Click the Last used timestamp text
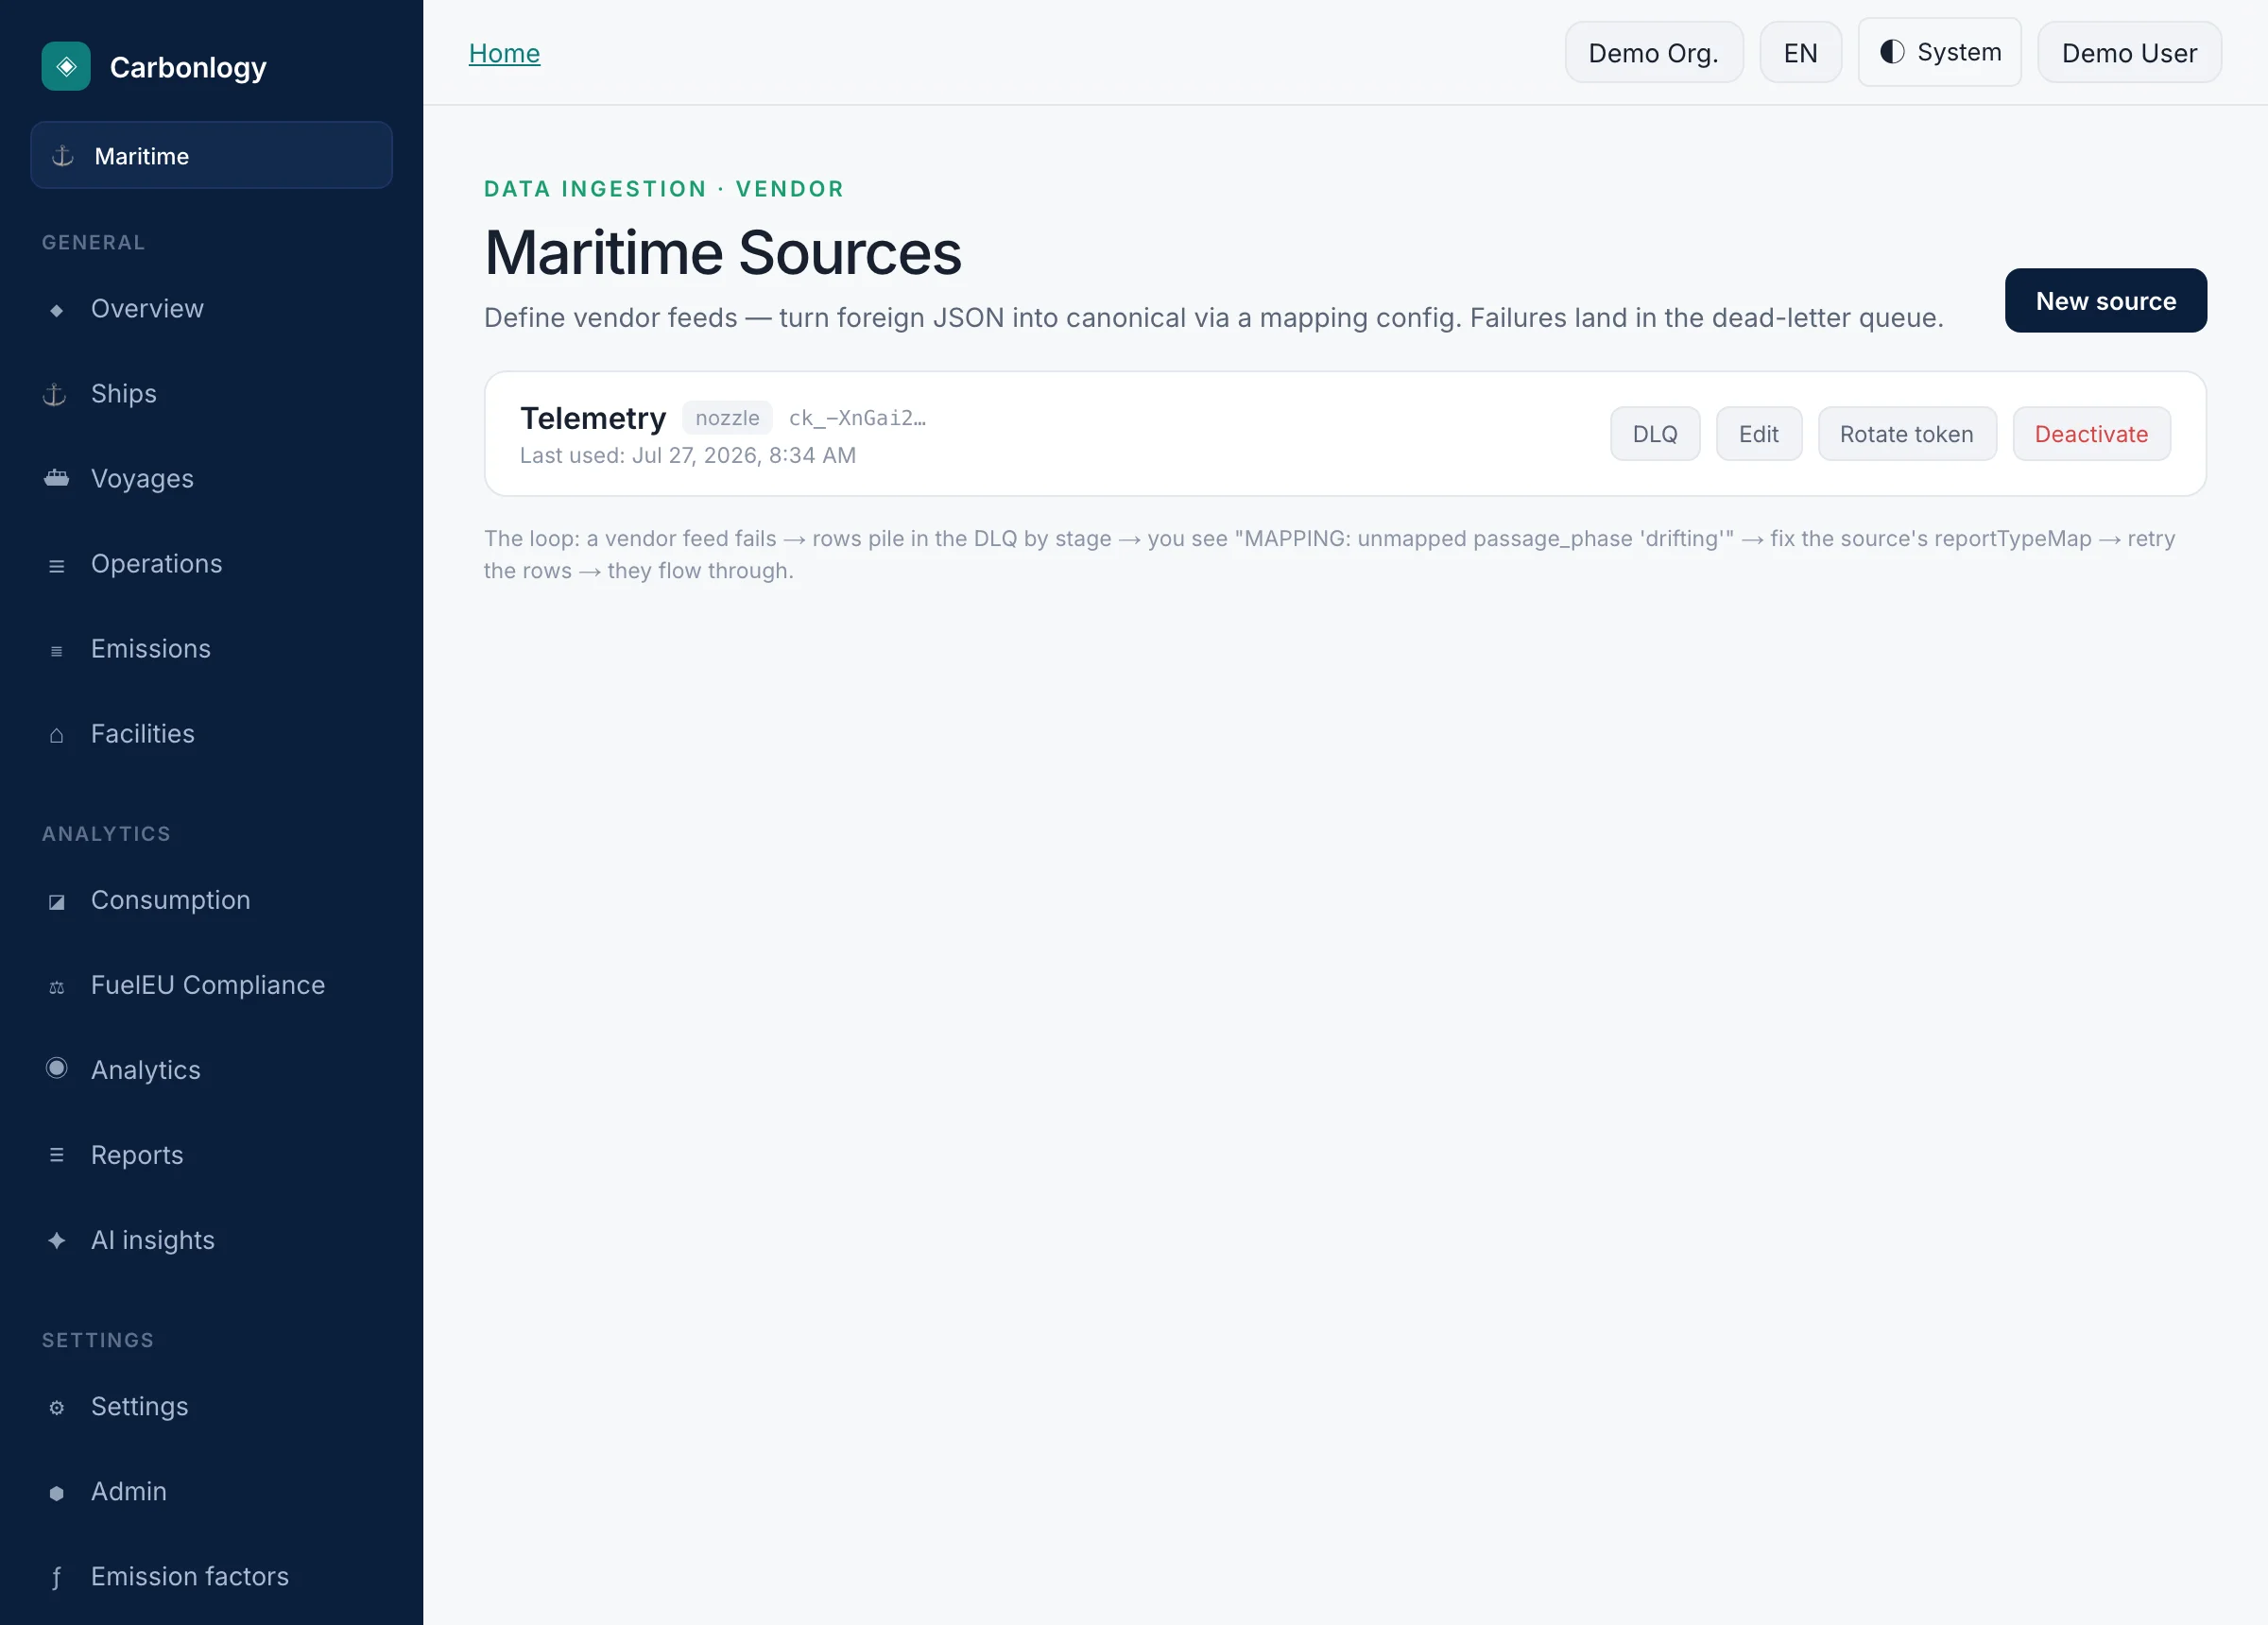The image size is (2268, 1625). pyautogui.click(x=688, y=455)
